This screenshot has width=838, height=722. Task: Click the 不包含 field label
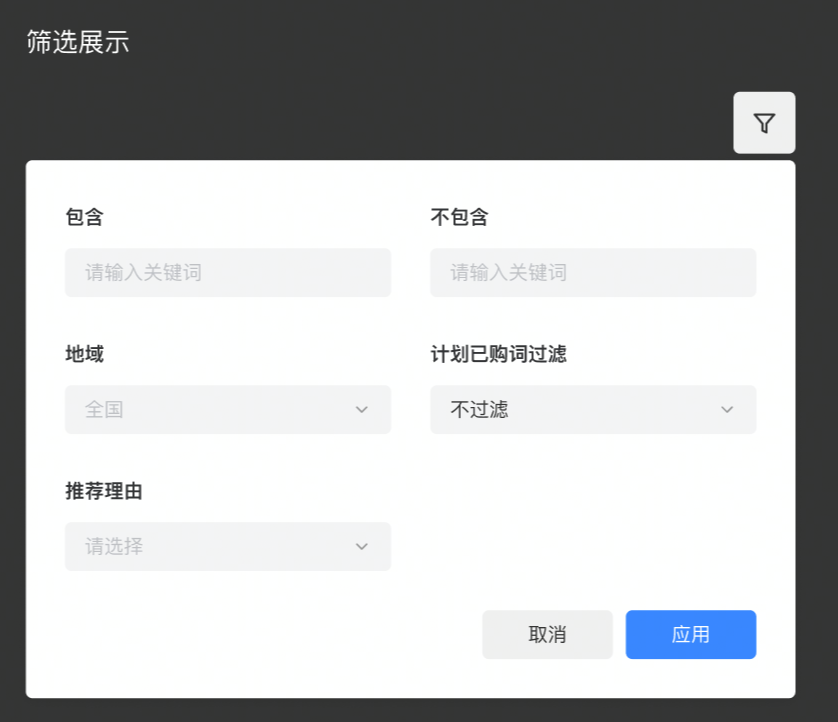pos(459,217)
